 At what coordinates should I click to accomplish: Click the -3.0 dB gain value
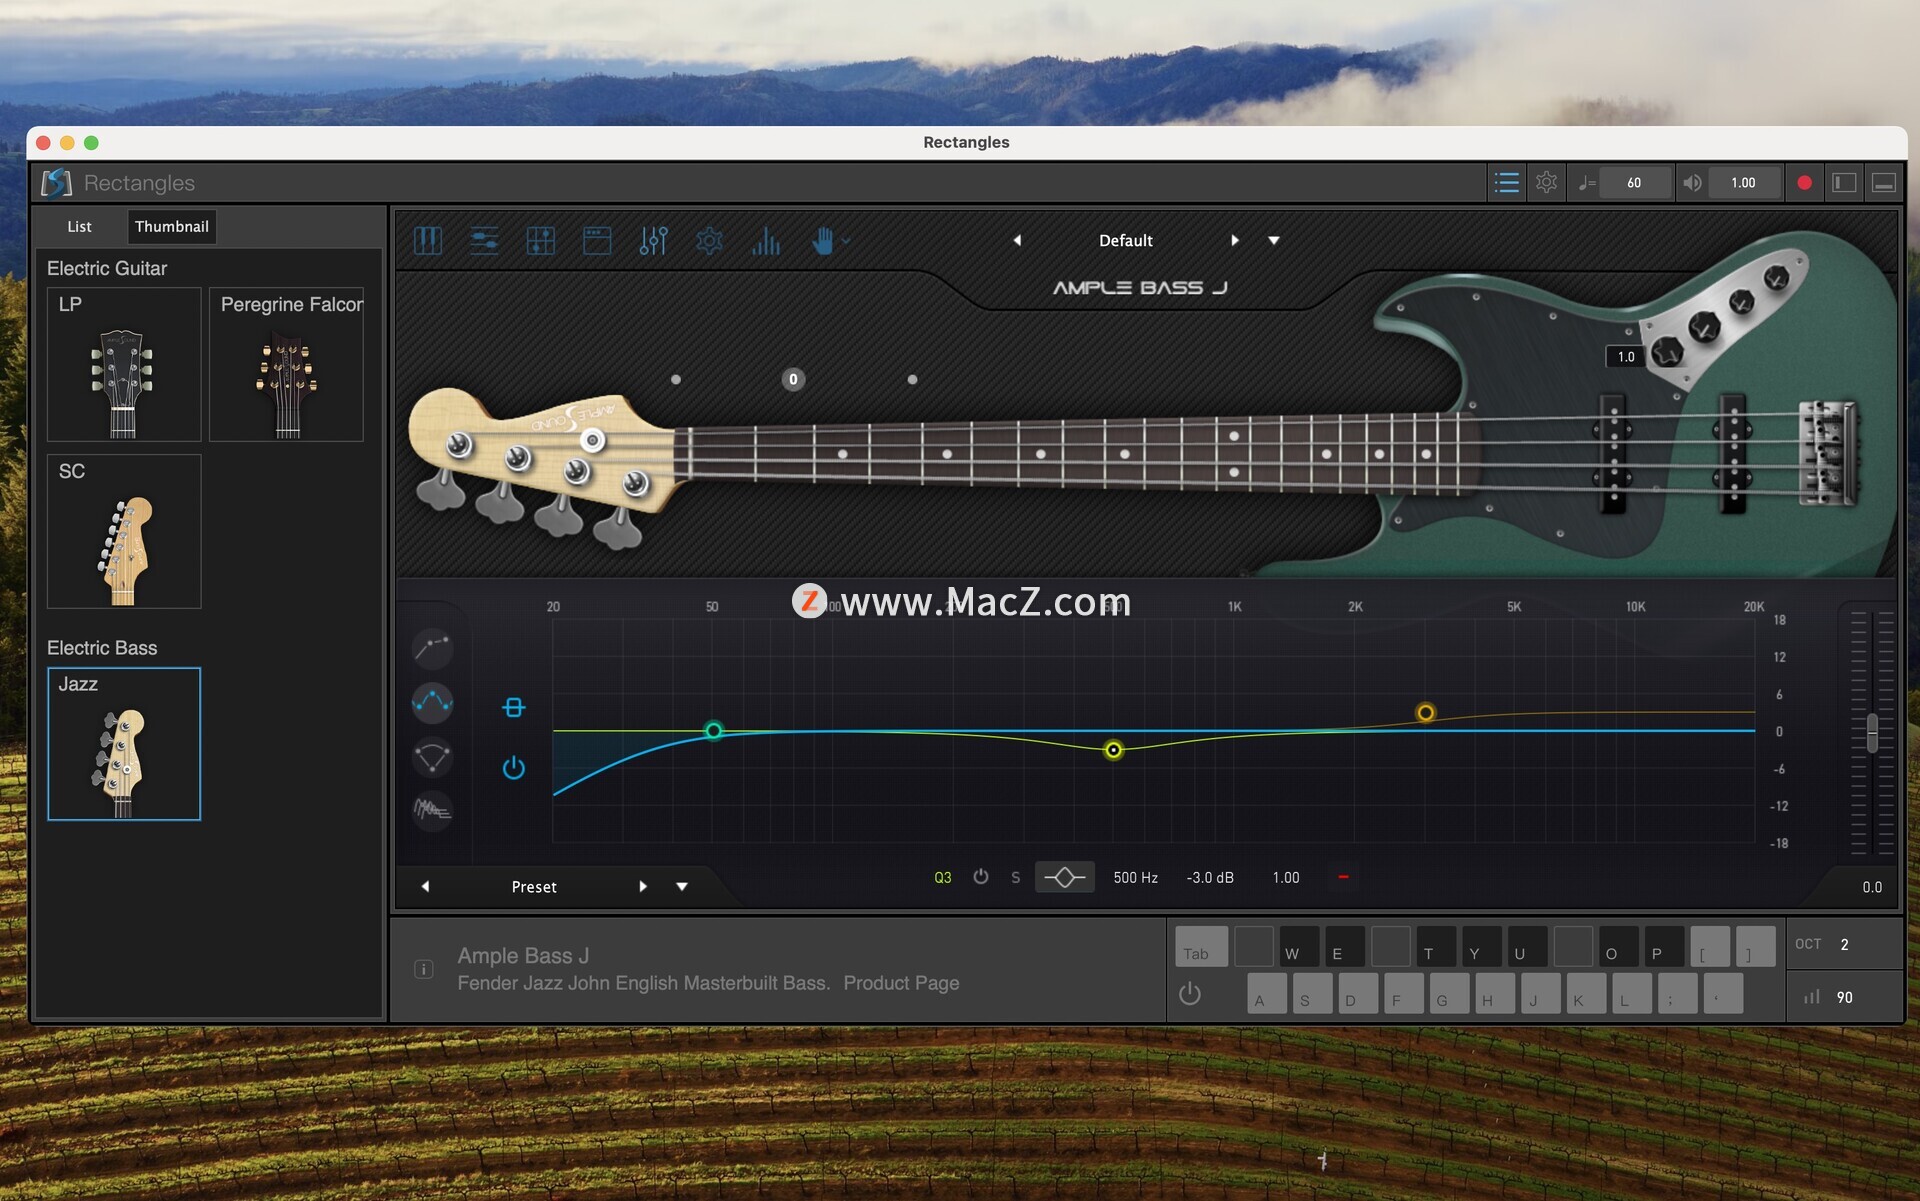(1210, 877)
